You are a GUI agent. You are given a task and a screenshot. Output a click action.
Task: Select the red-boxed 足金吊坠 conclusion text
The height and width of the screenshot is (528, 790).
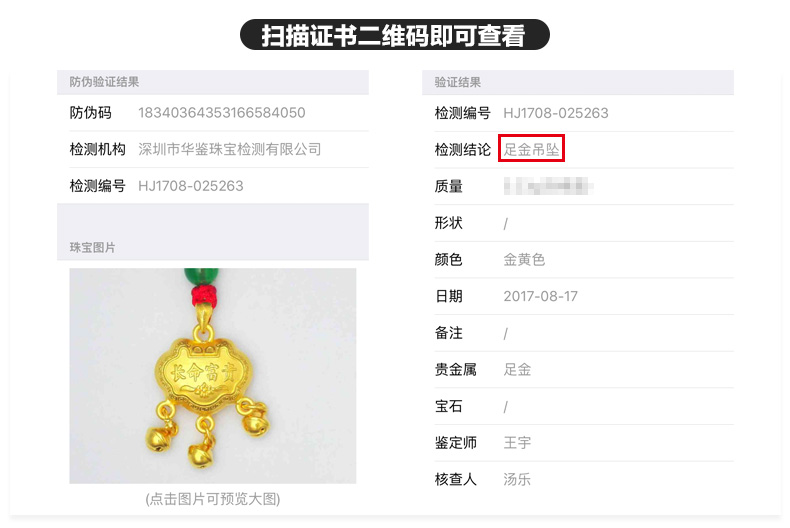[x=532, y=149]
